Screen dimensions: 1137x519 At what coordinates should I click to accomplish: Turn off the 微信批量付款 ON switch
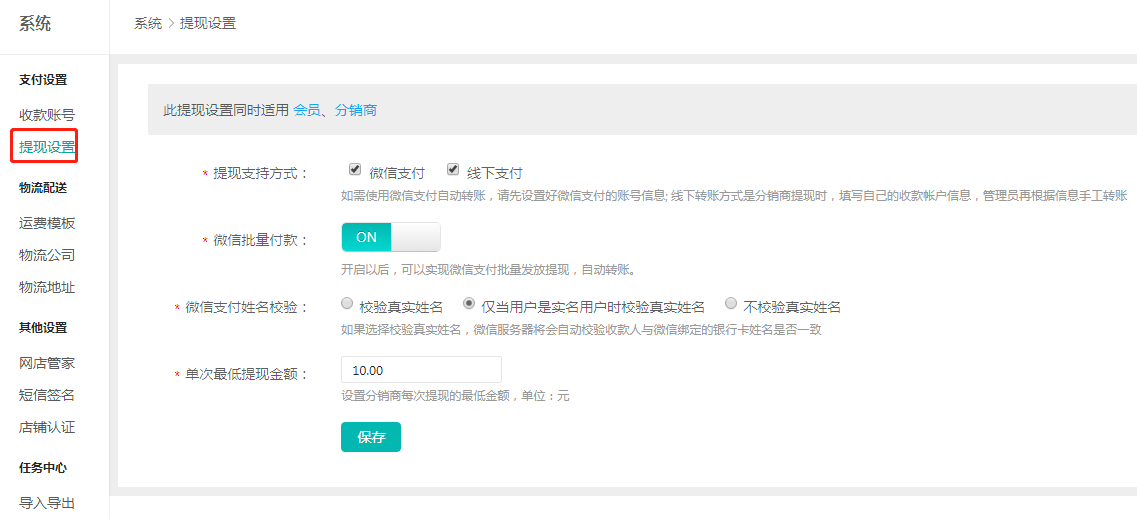(x=390, y=237)
